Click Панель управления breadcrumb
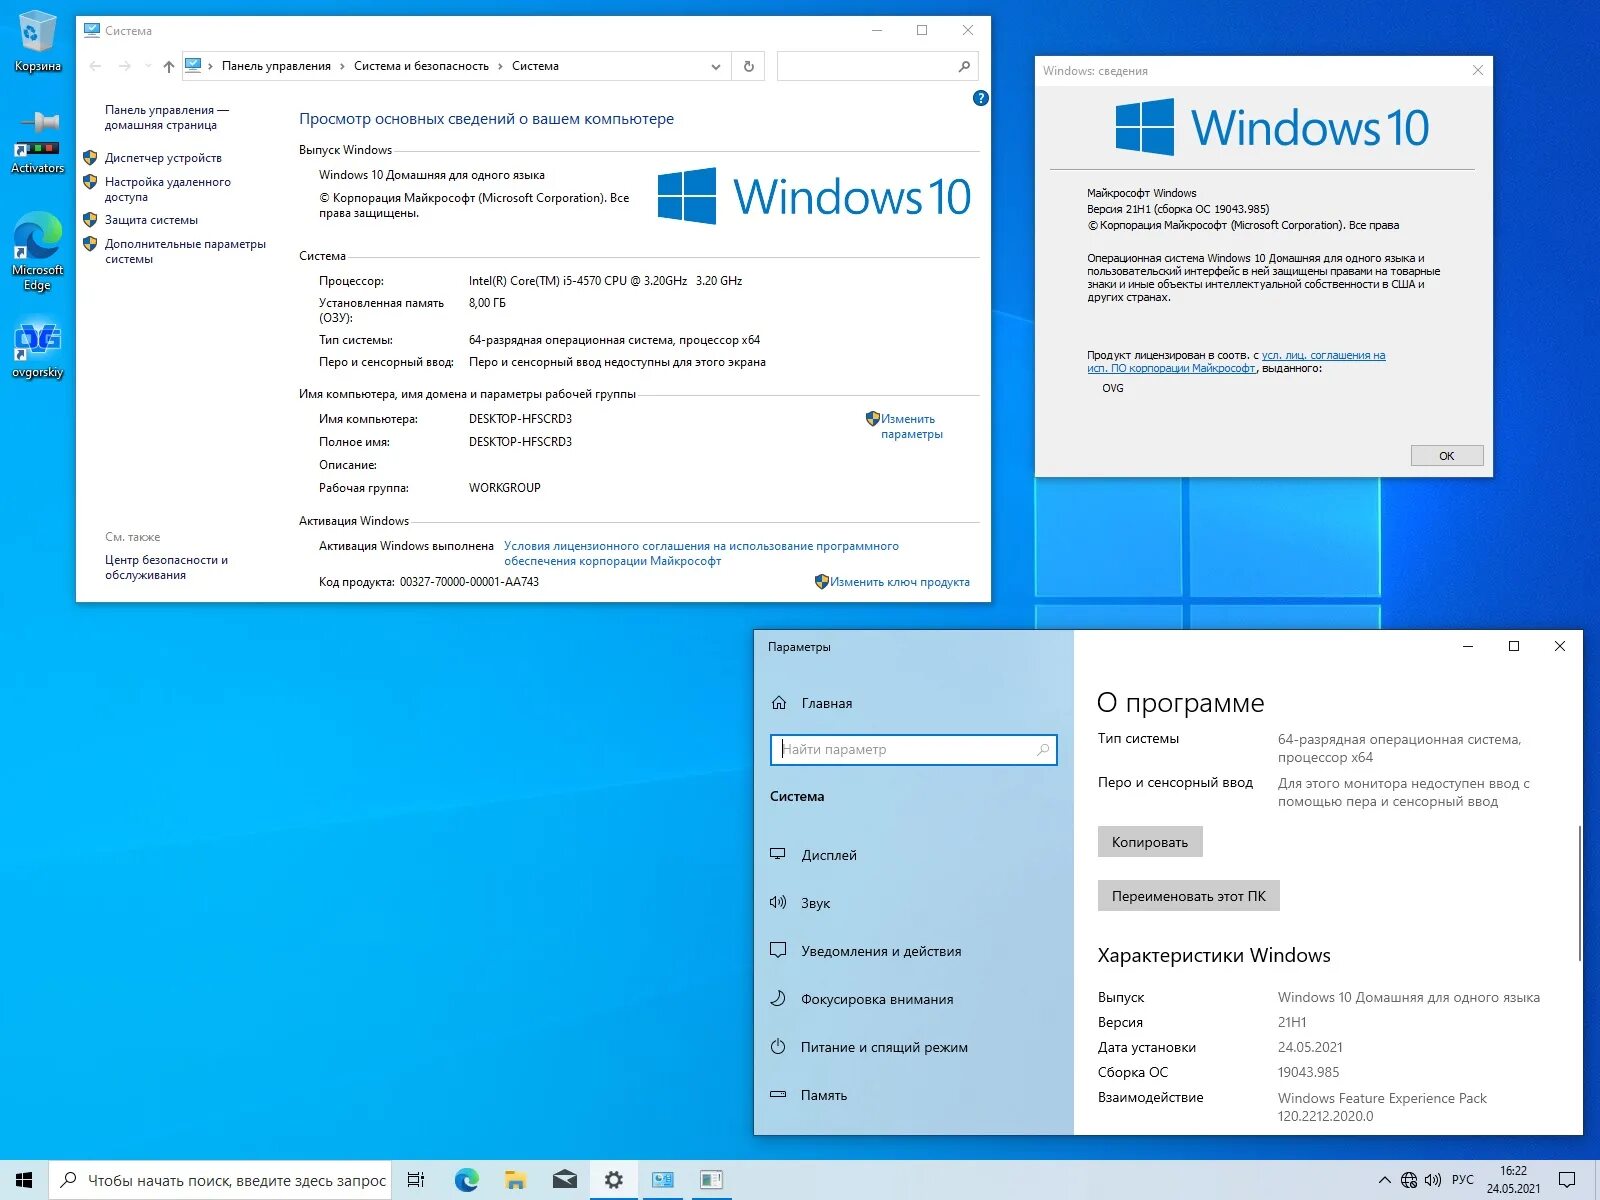1600x1200 pixels. tap(276, 66)
